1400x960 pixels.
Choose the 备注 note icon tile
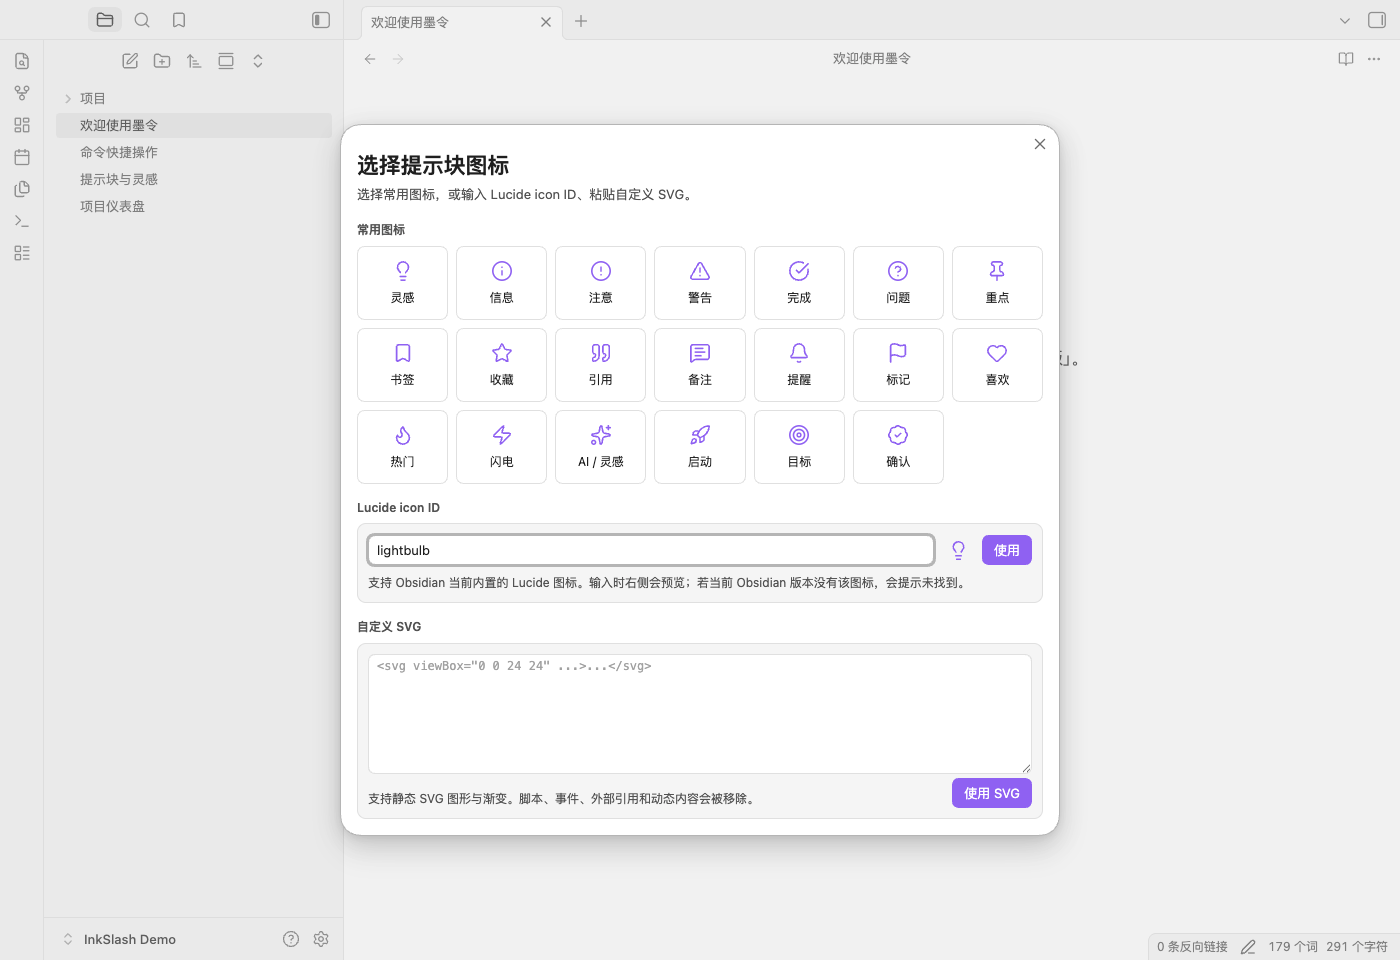point(700,365)
